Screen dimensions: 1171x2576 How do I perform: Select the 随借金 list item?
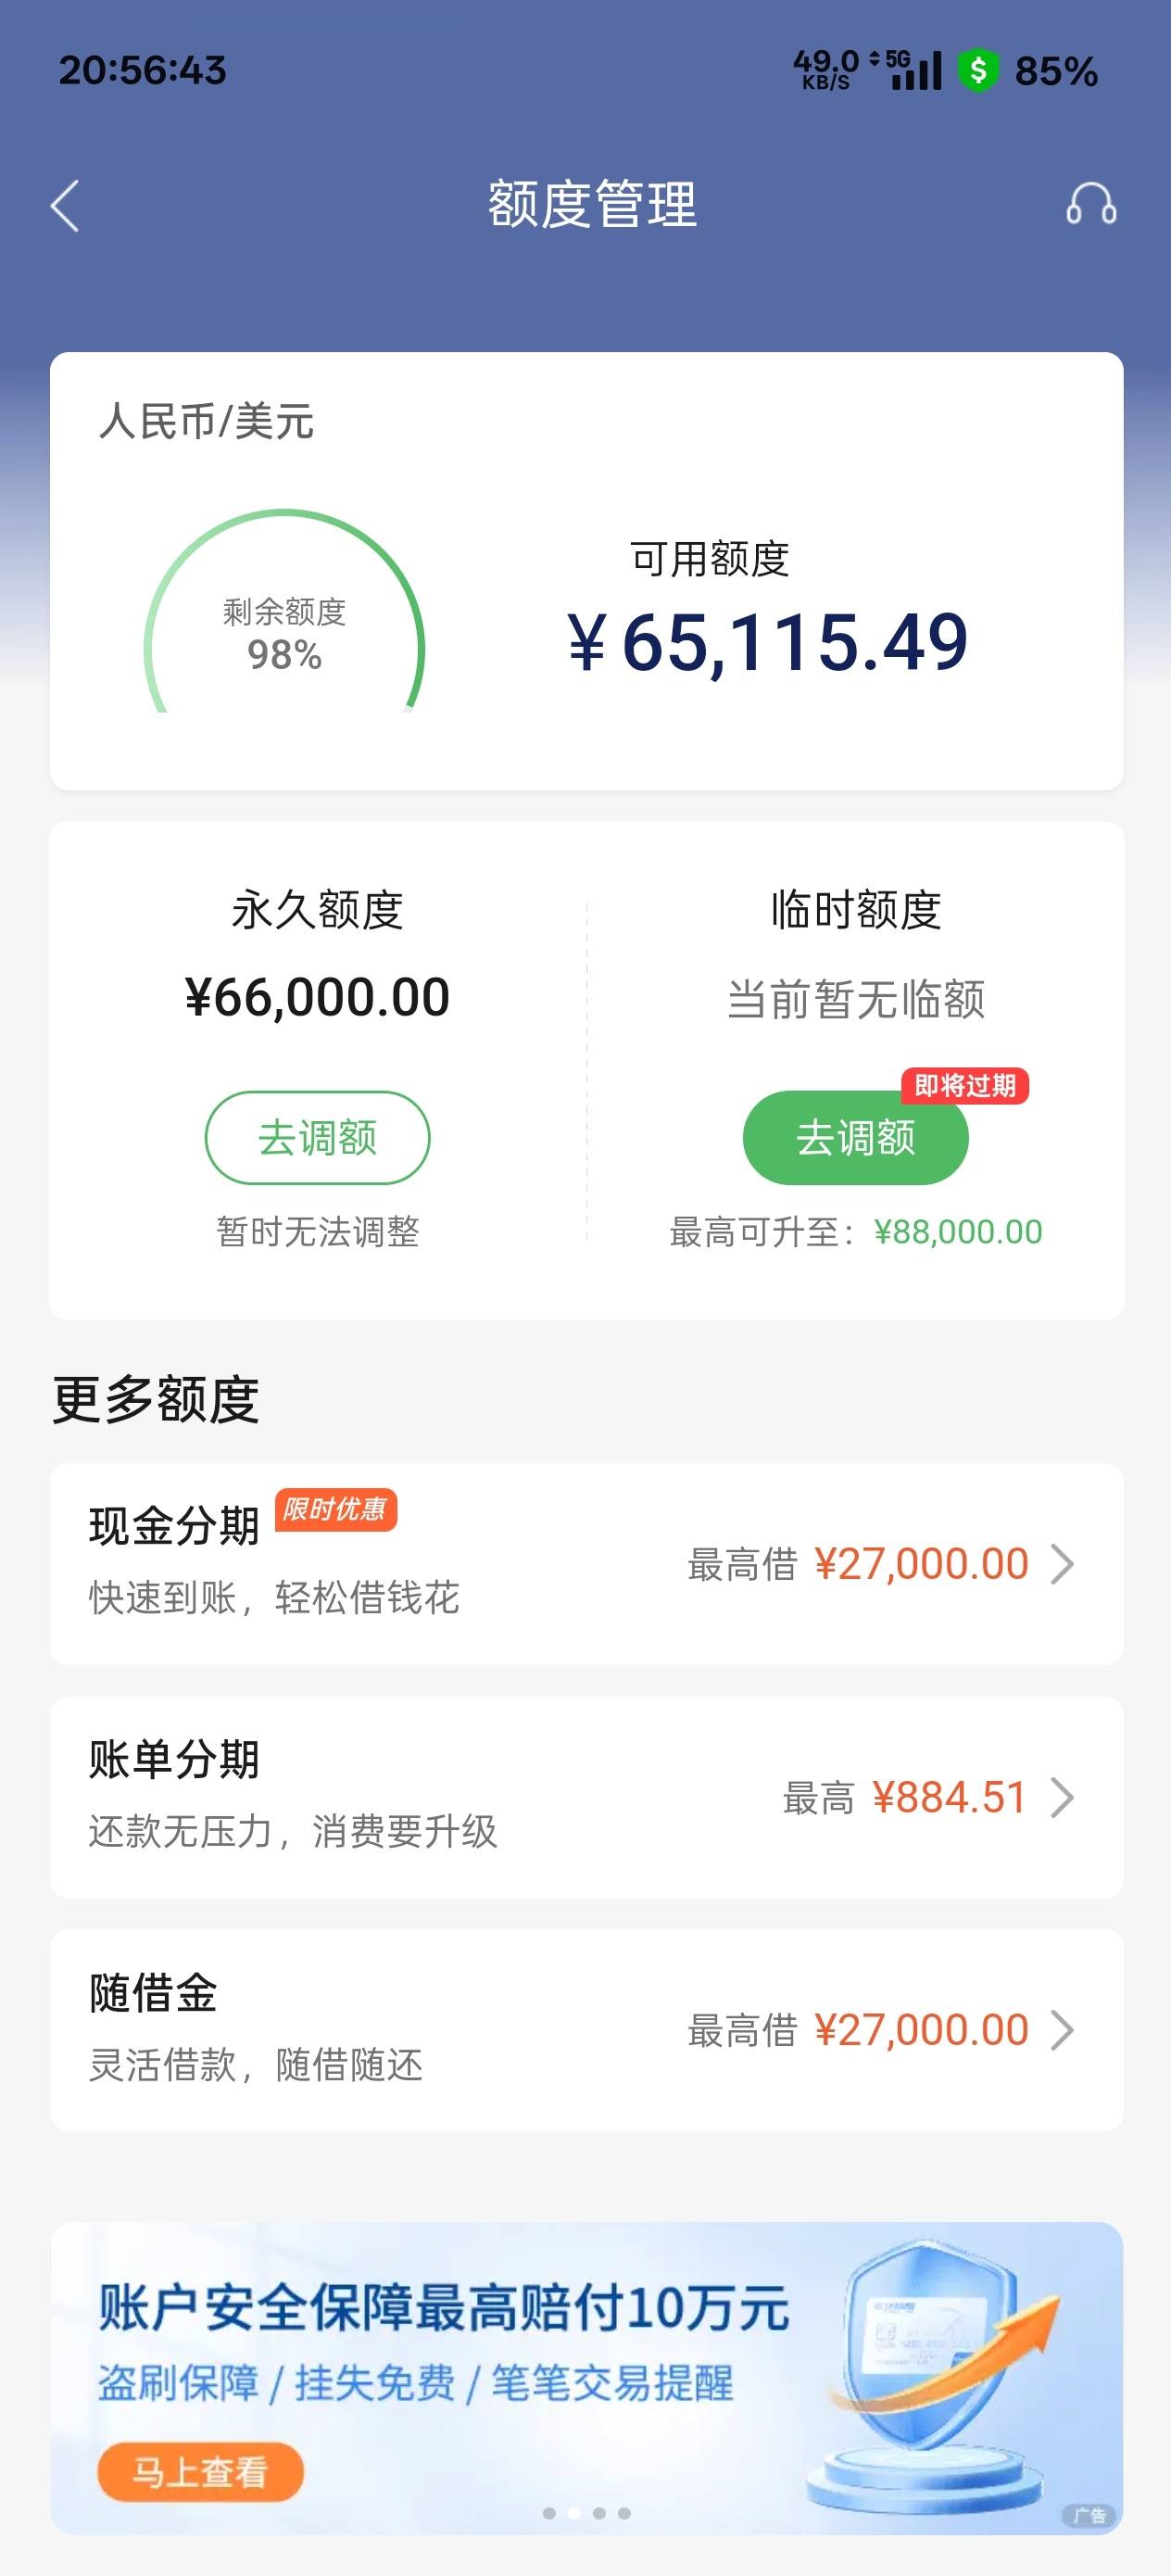pos(587,2030)
